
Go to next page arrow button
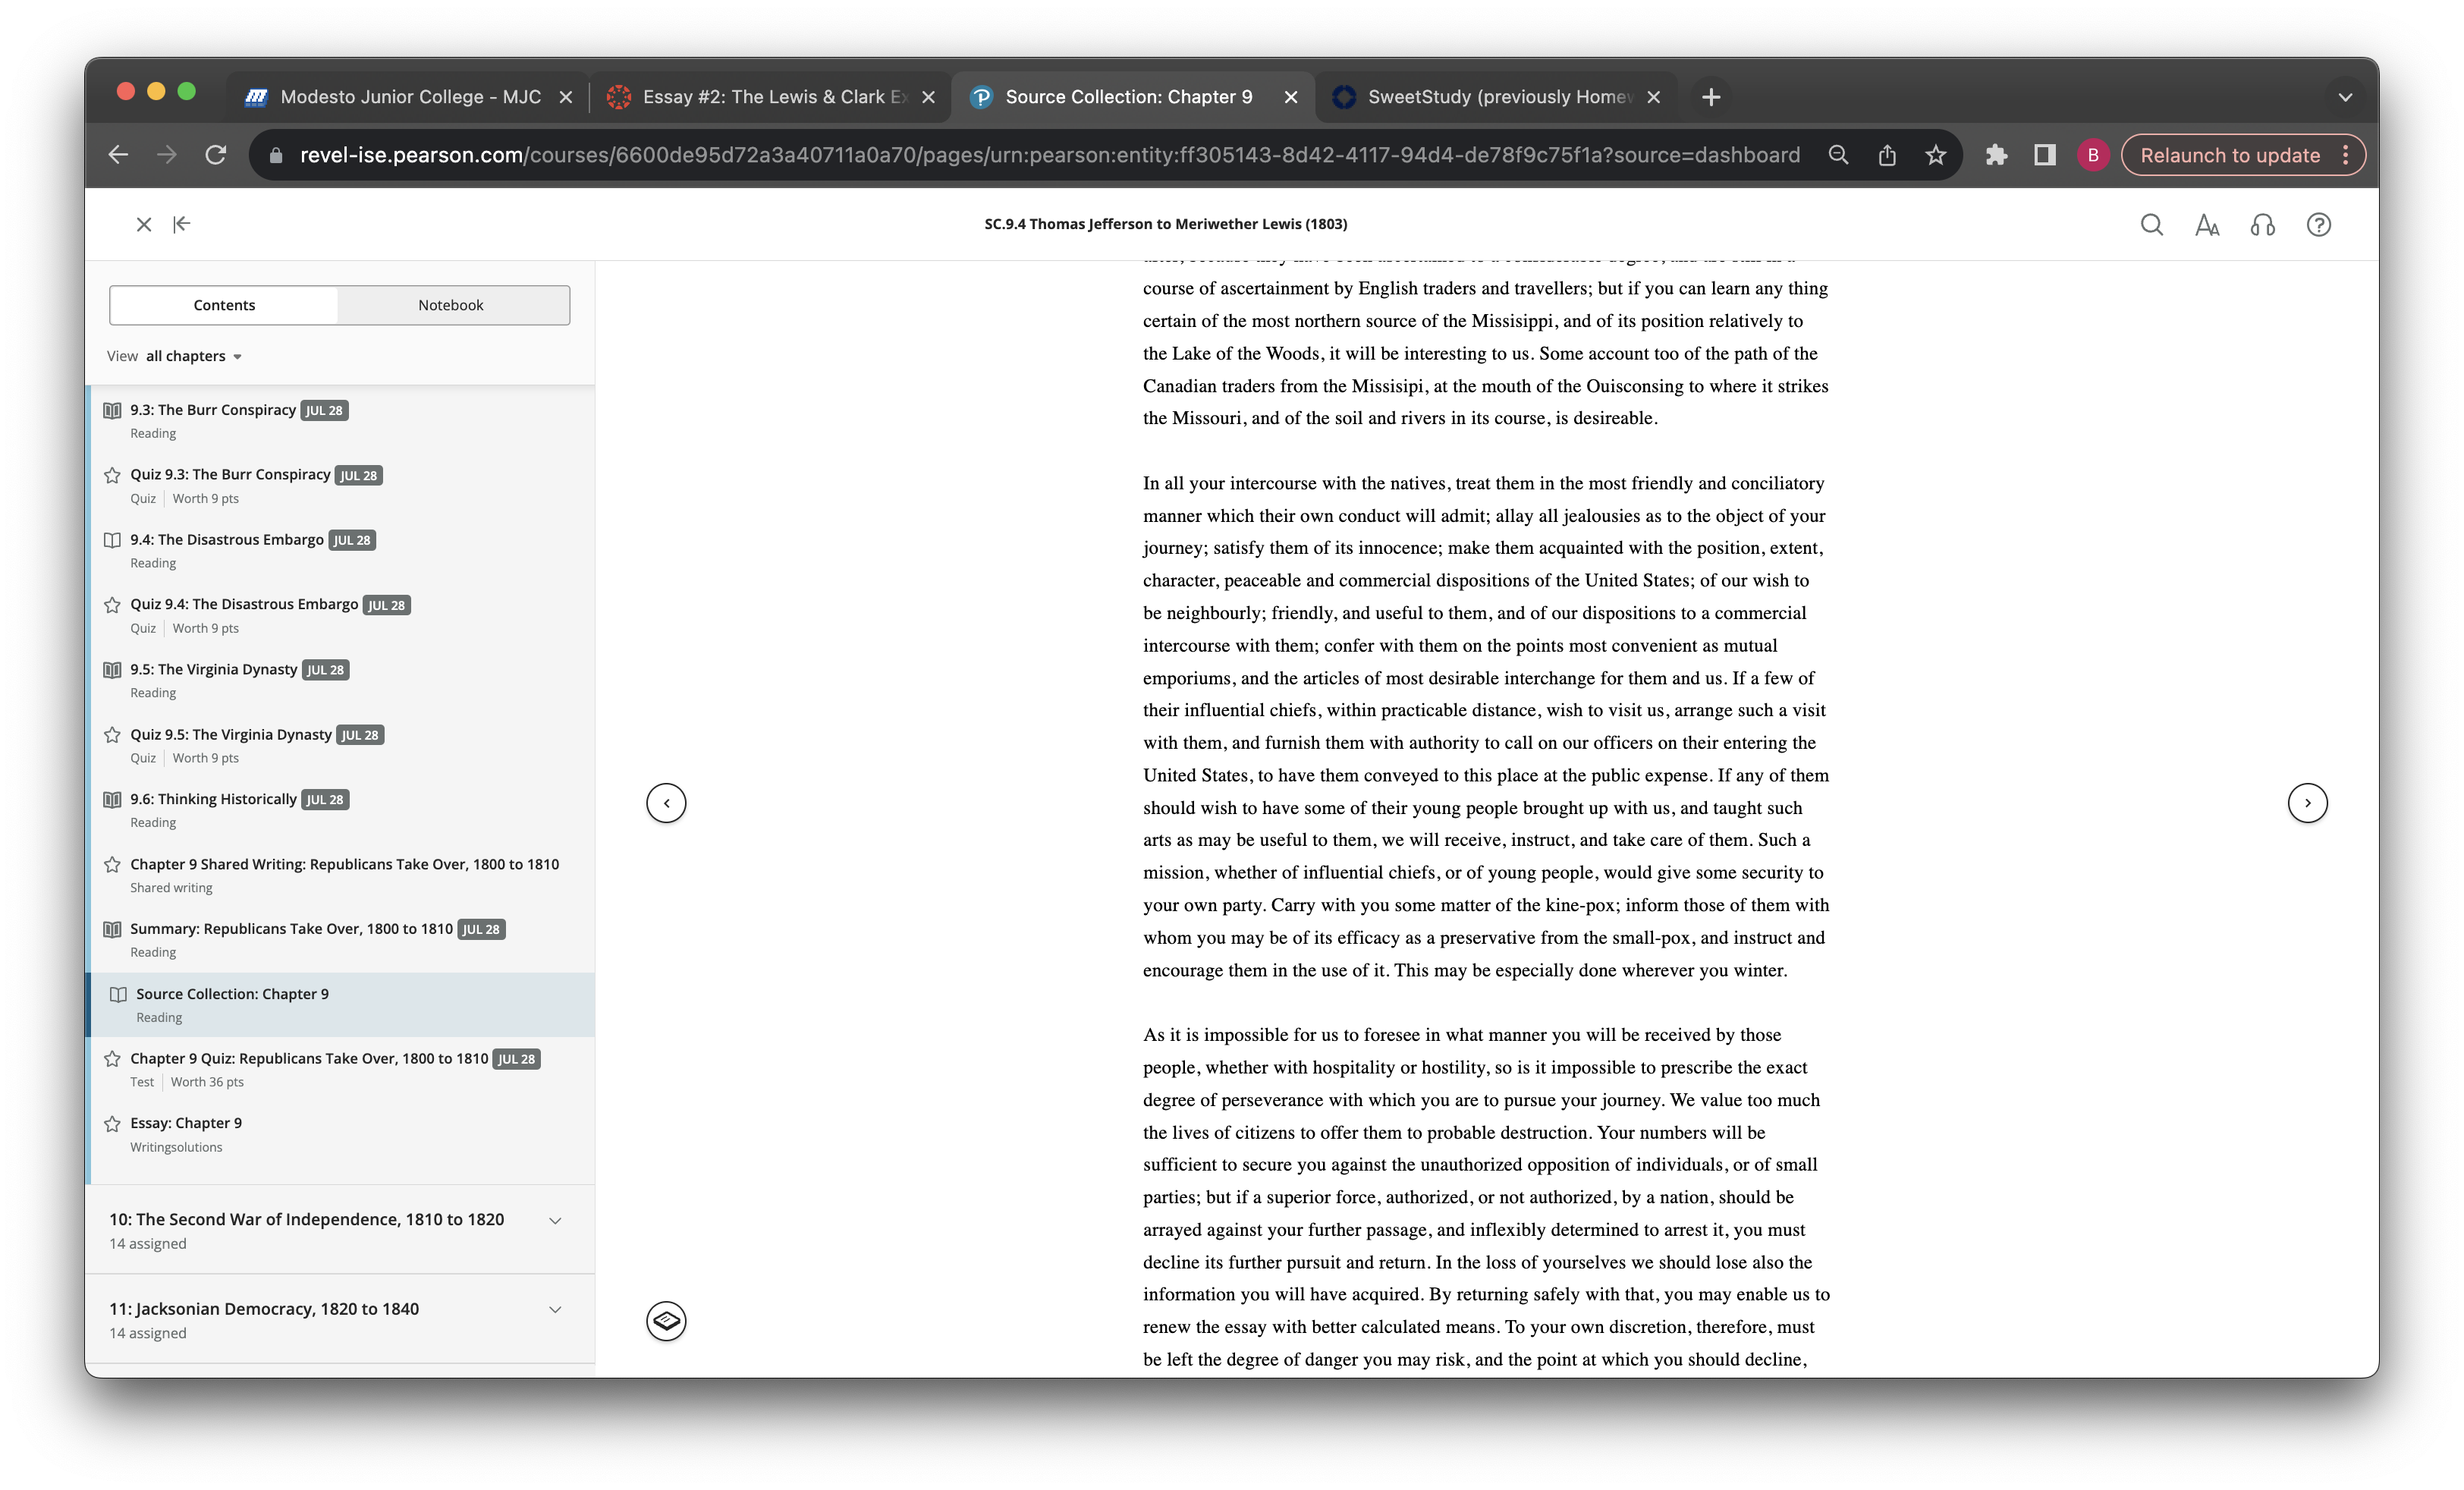click(2308, 803)
